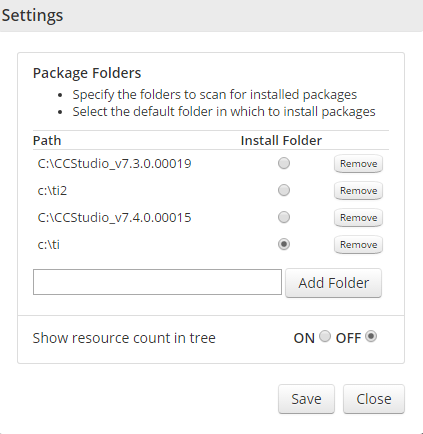
Task: Save the settings
Action: (306, 399)
